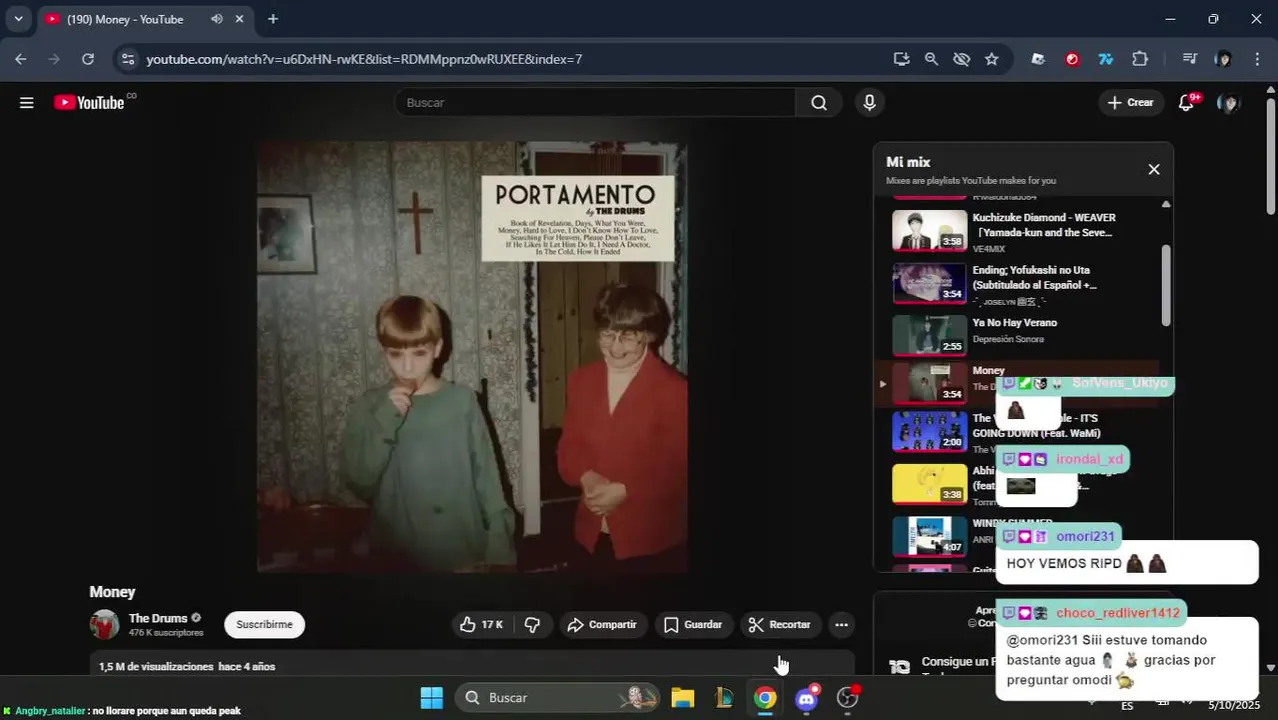Open the zoom magnifier icon in address bar

[x=932, y=59]
